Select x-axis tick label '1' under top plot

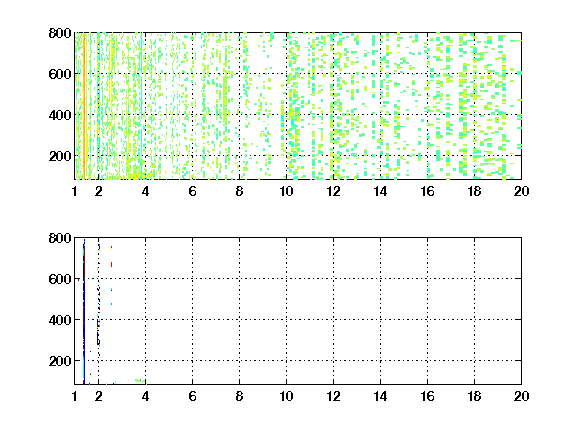click(75, 191)
